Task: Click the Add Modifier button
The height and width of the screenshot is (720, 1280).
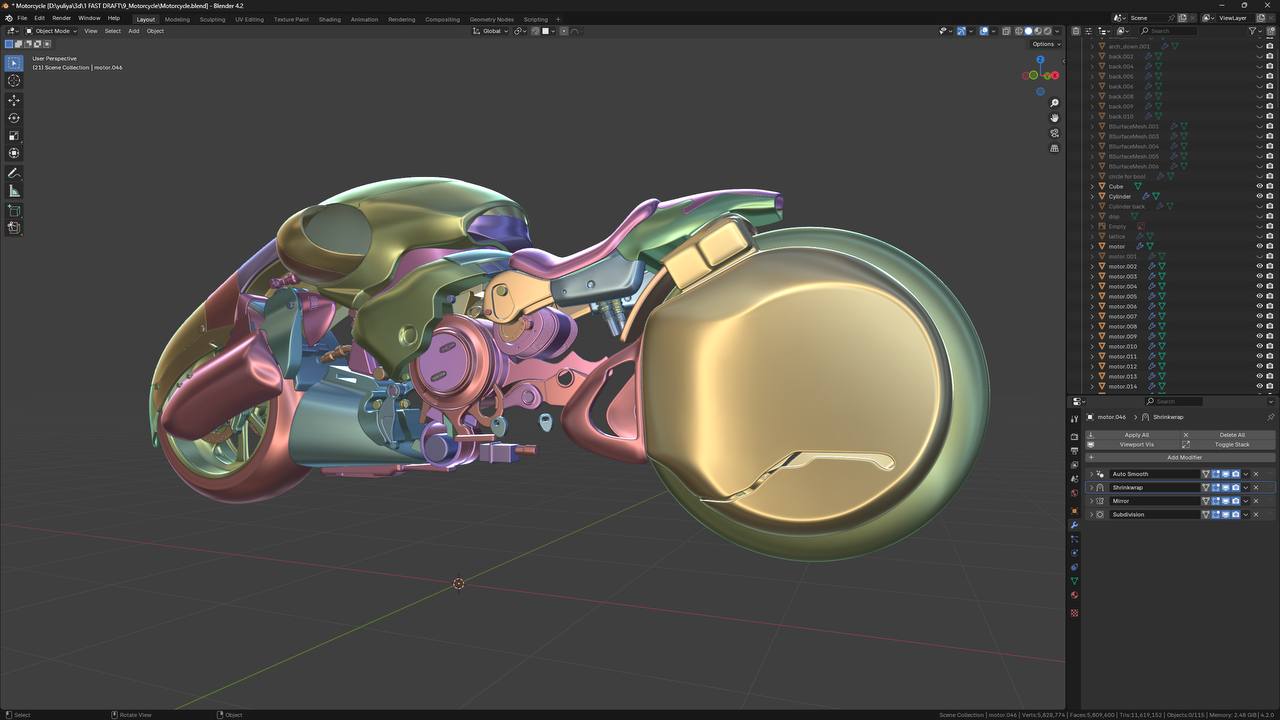Action: (x=1180, y=457)
